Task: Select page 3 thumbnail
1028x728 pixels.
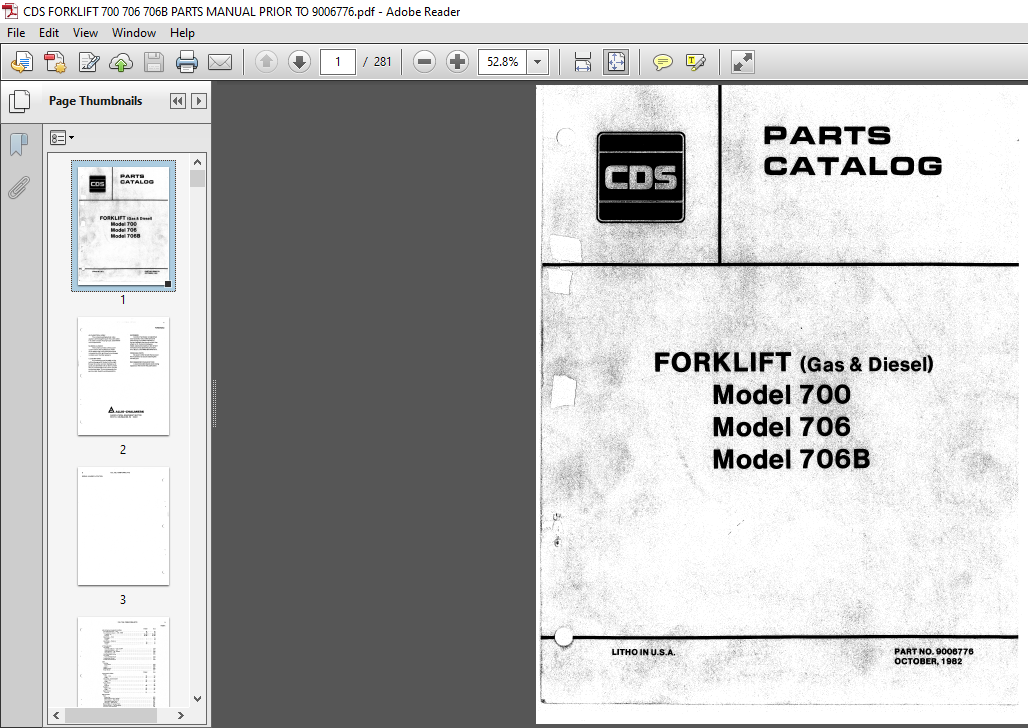Action: [123, 526]
